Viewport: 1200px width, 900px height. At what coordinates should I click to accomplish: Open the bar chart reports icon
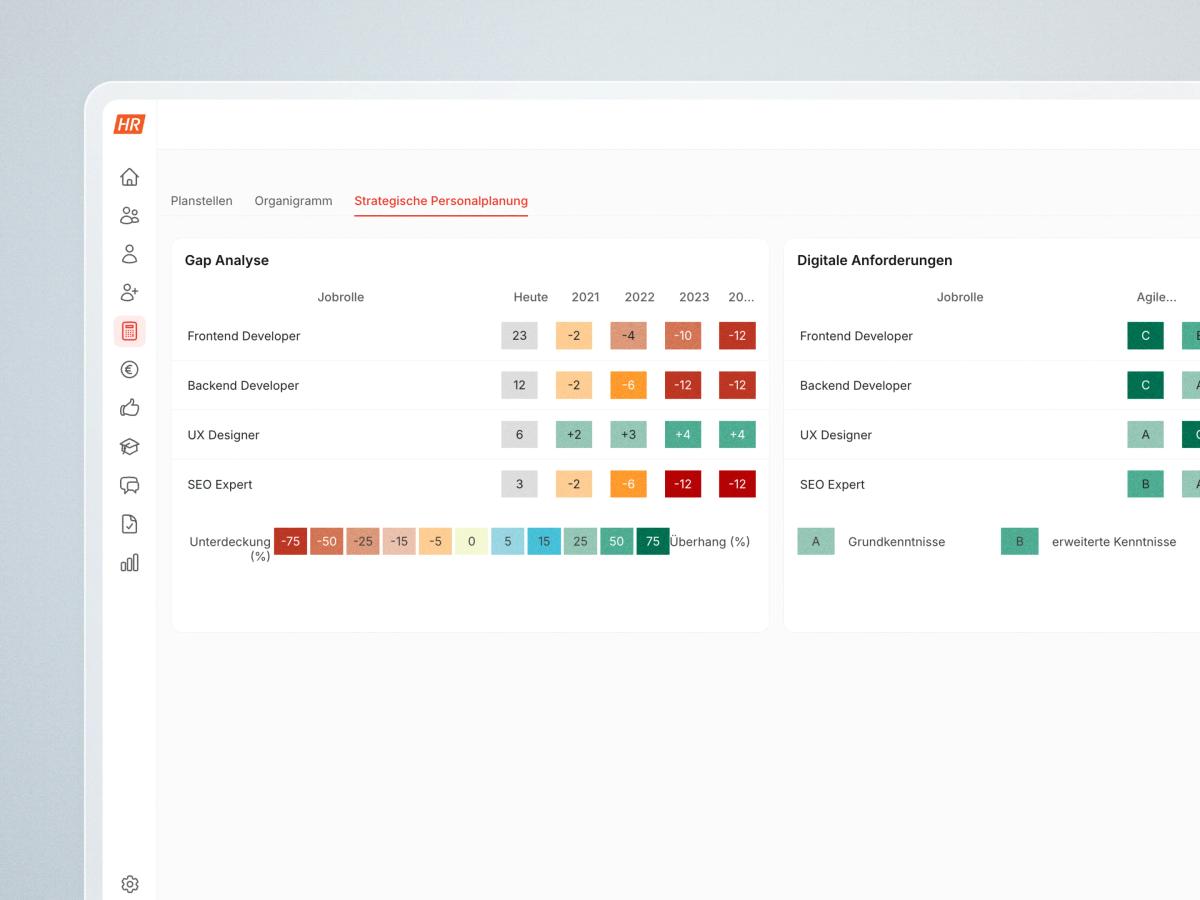pyautogui.click(x=129, y=563)
